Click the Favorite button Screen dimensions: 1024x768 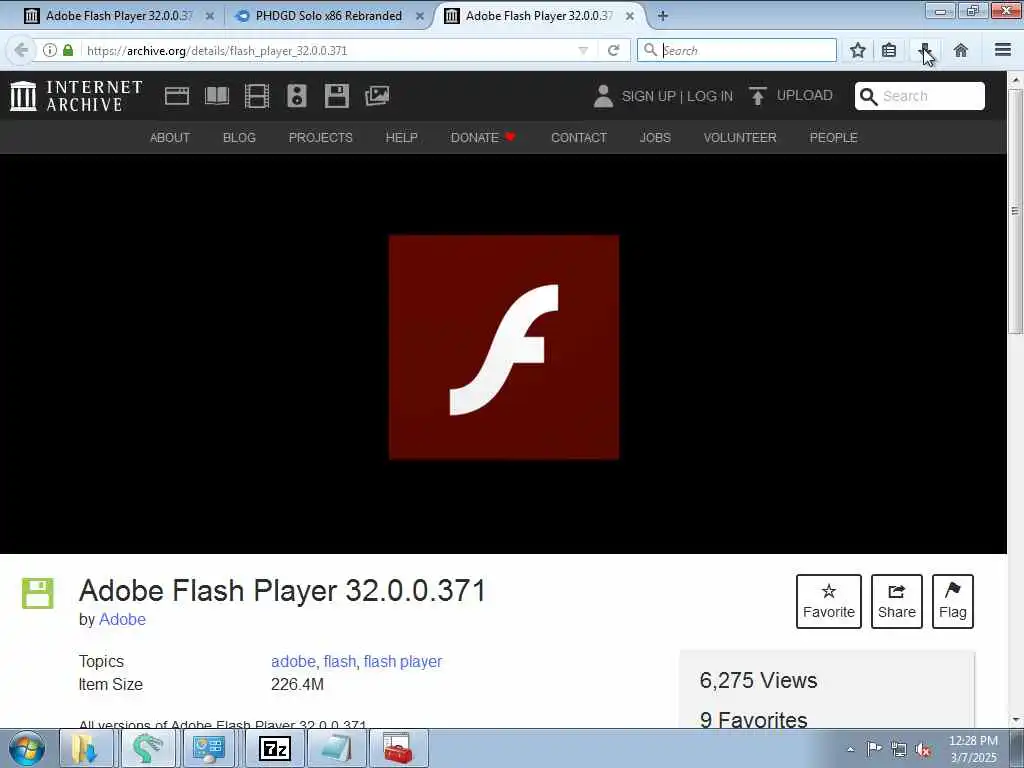[829, 601]
